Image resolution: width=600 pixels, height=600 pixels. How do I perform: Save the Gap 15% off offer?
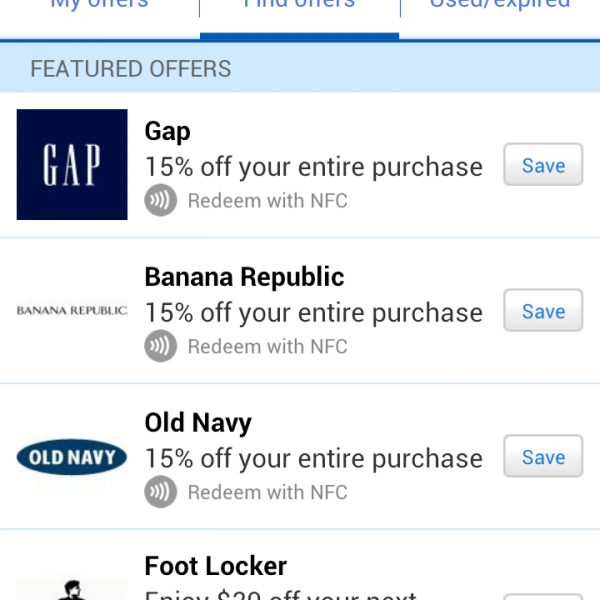542,166
